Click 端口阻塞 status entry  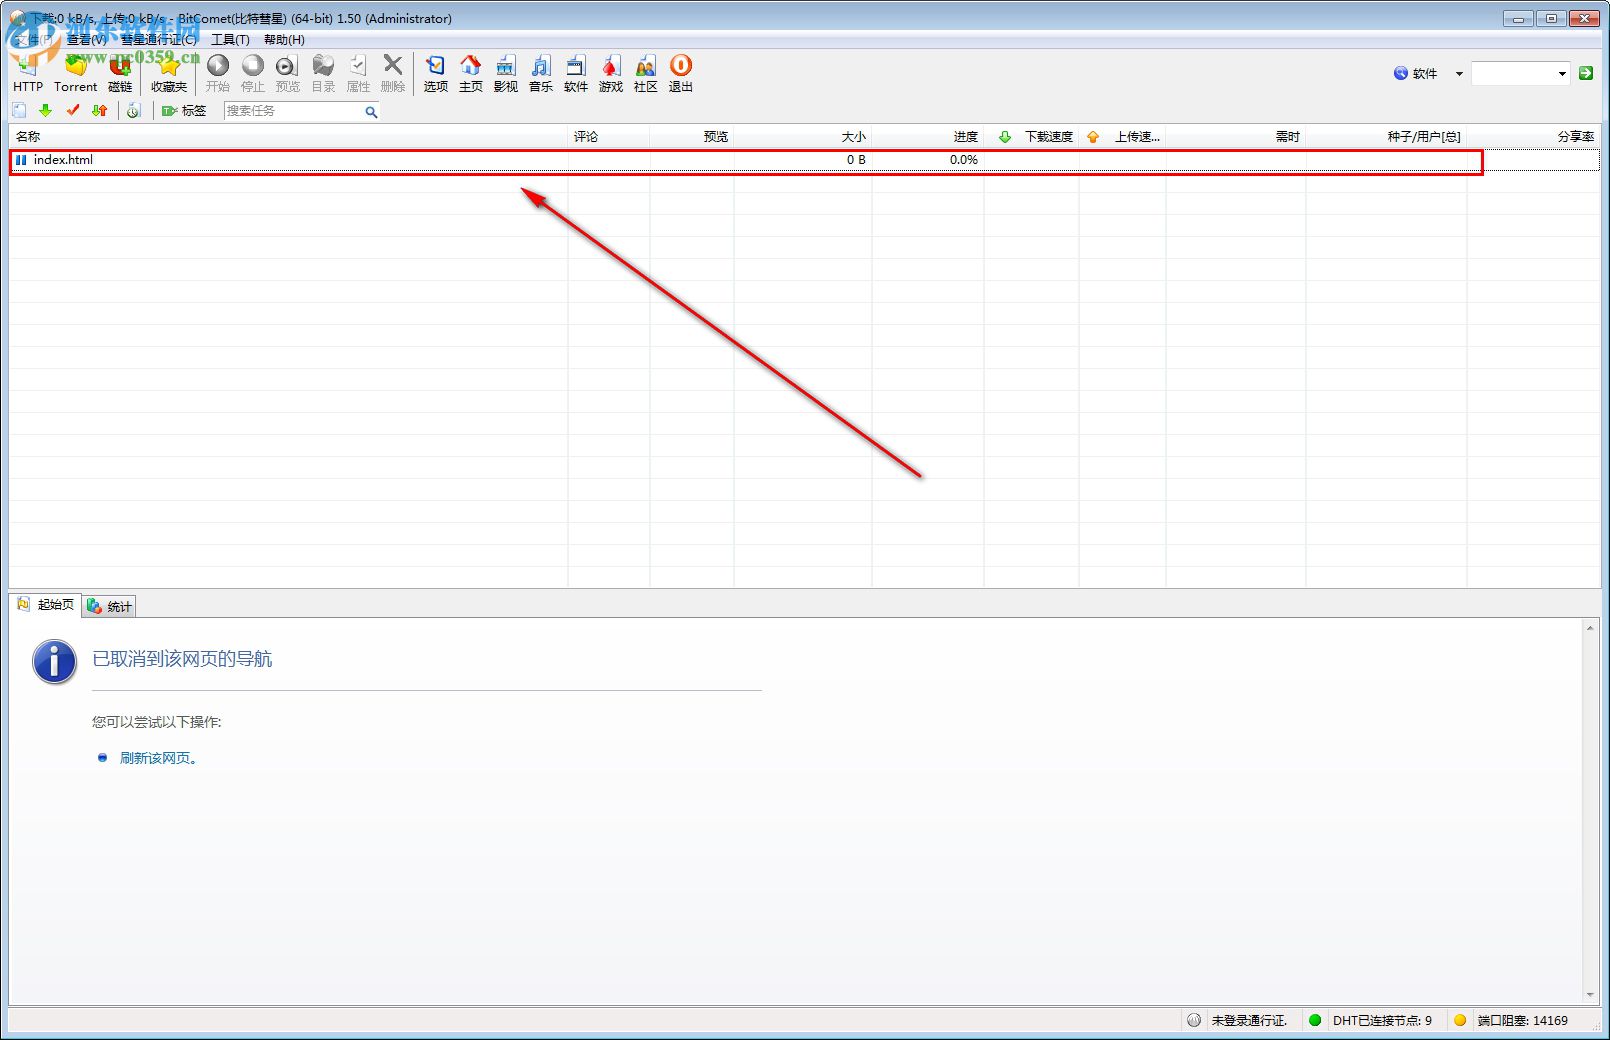[1522, 1020]
